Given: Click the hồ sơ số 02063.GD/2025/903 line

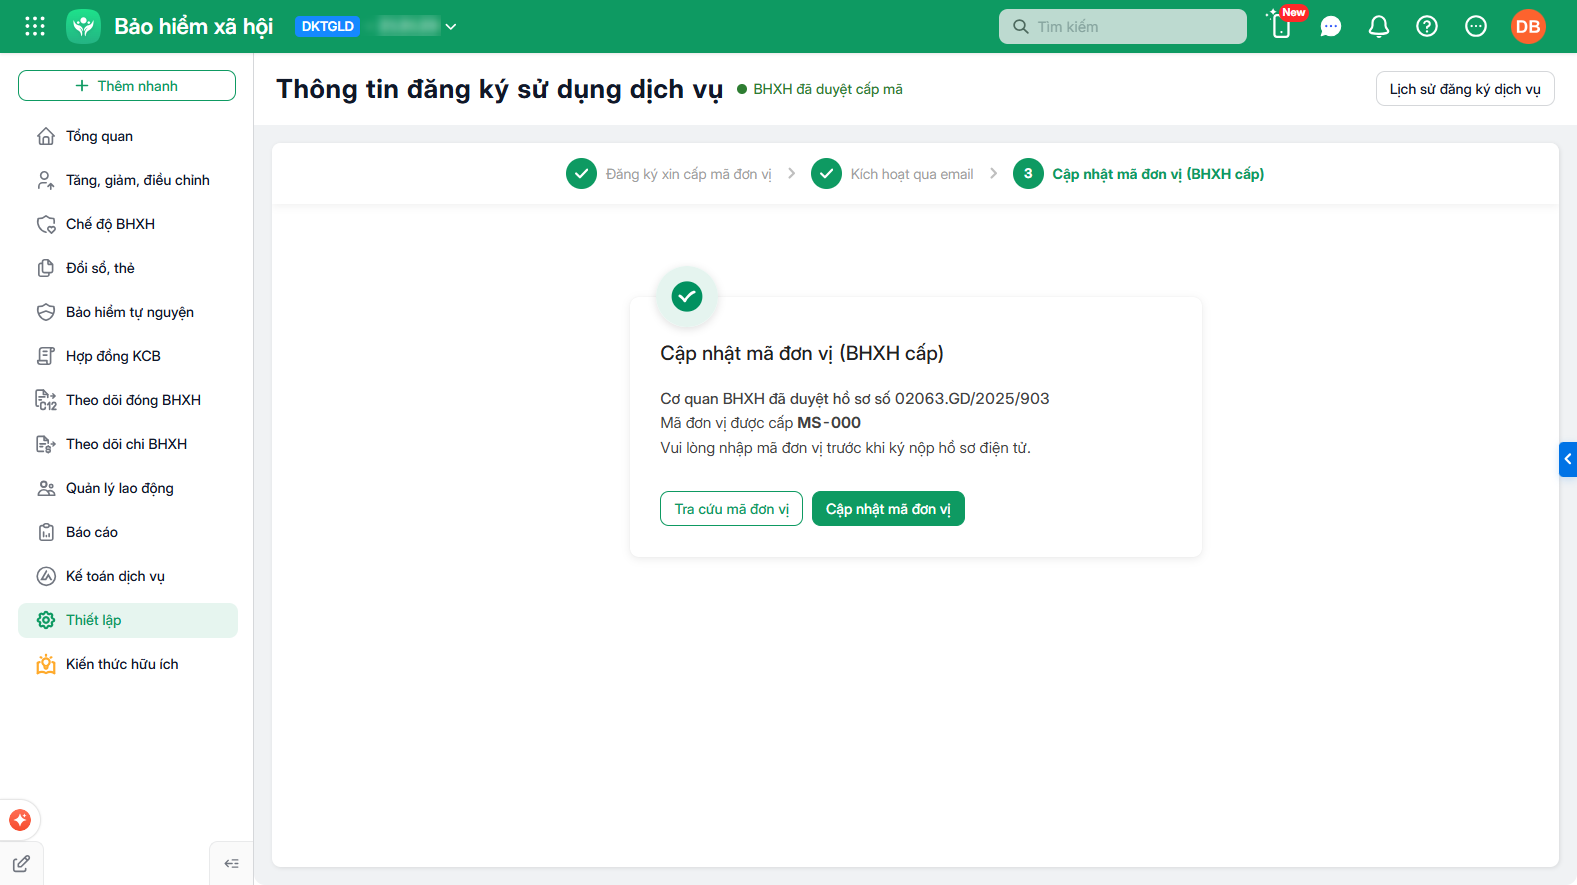Looking at the screenshot, I should click(855, 399).
